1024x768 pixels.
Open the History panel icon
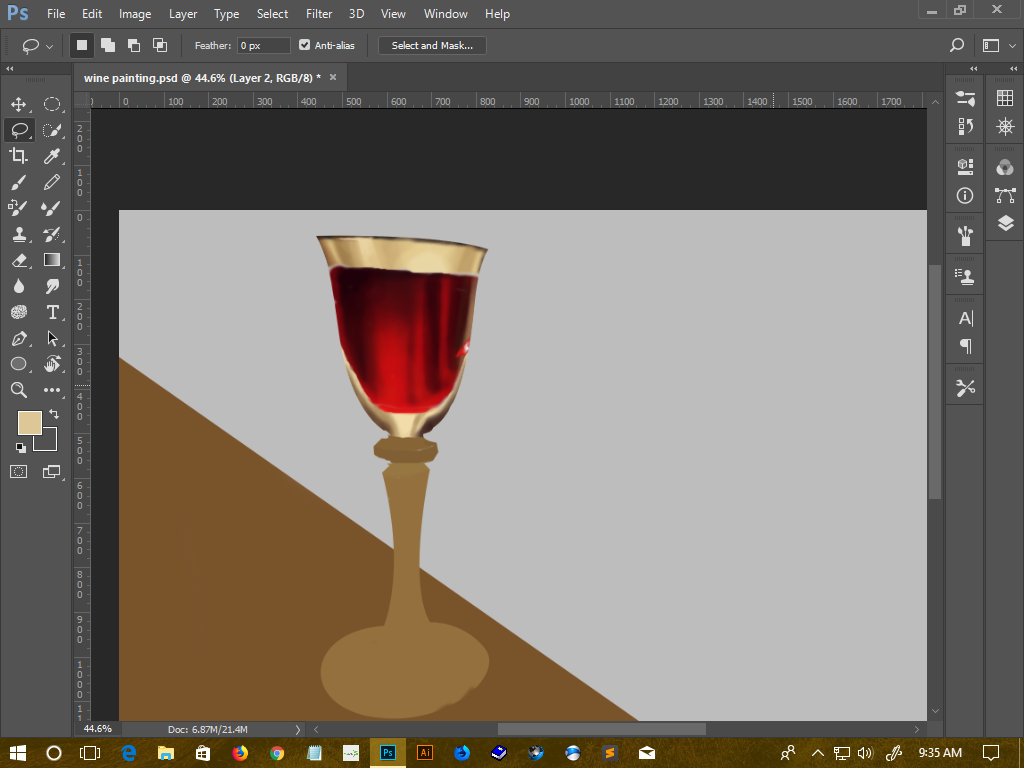[965, 126]
